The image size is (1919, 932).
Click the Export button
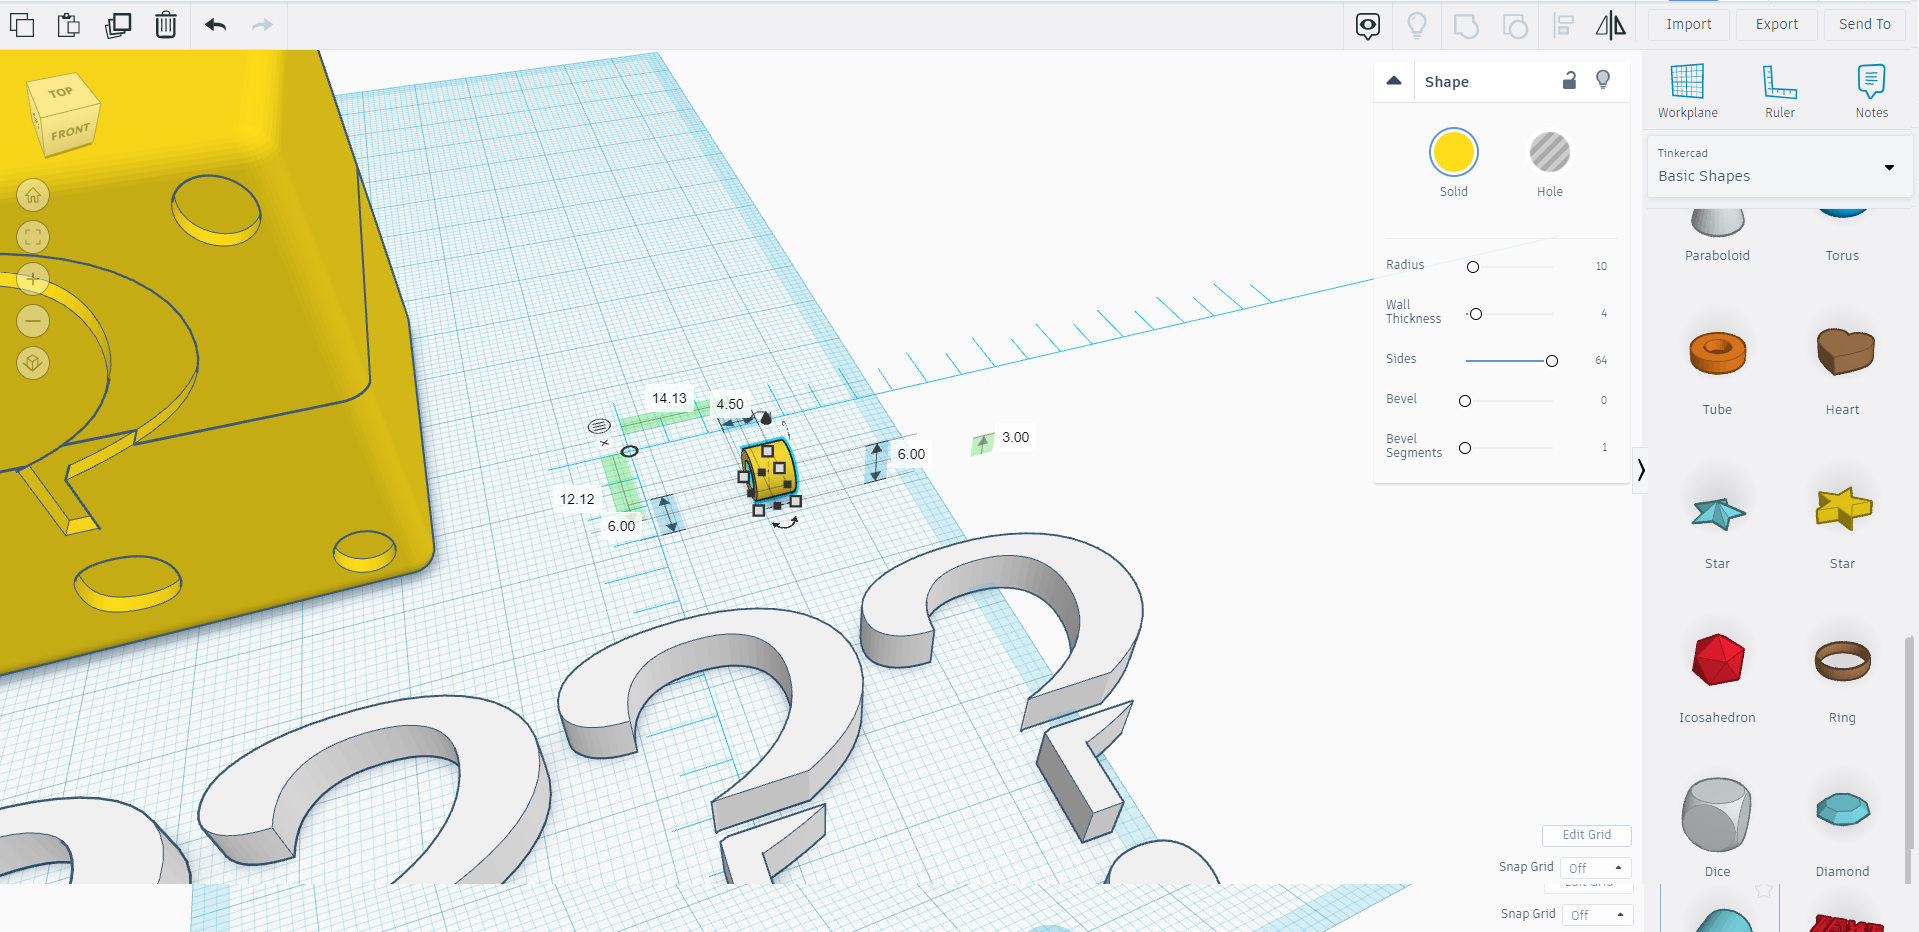[x=1776, y=23]
